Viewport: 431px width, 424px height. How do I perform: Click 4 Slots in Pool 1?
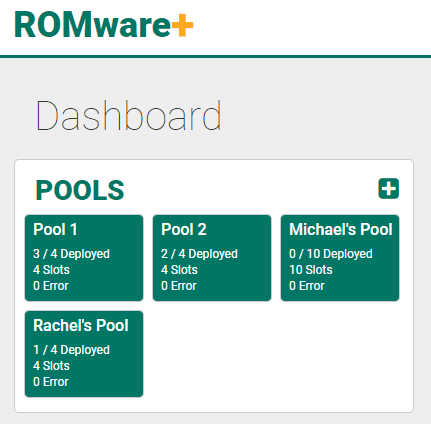coord(51,270)
